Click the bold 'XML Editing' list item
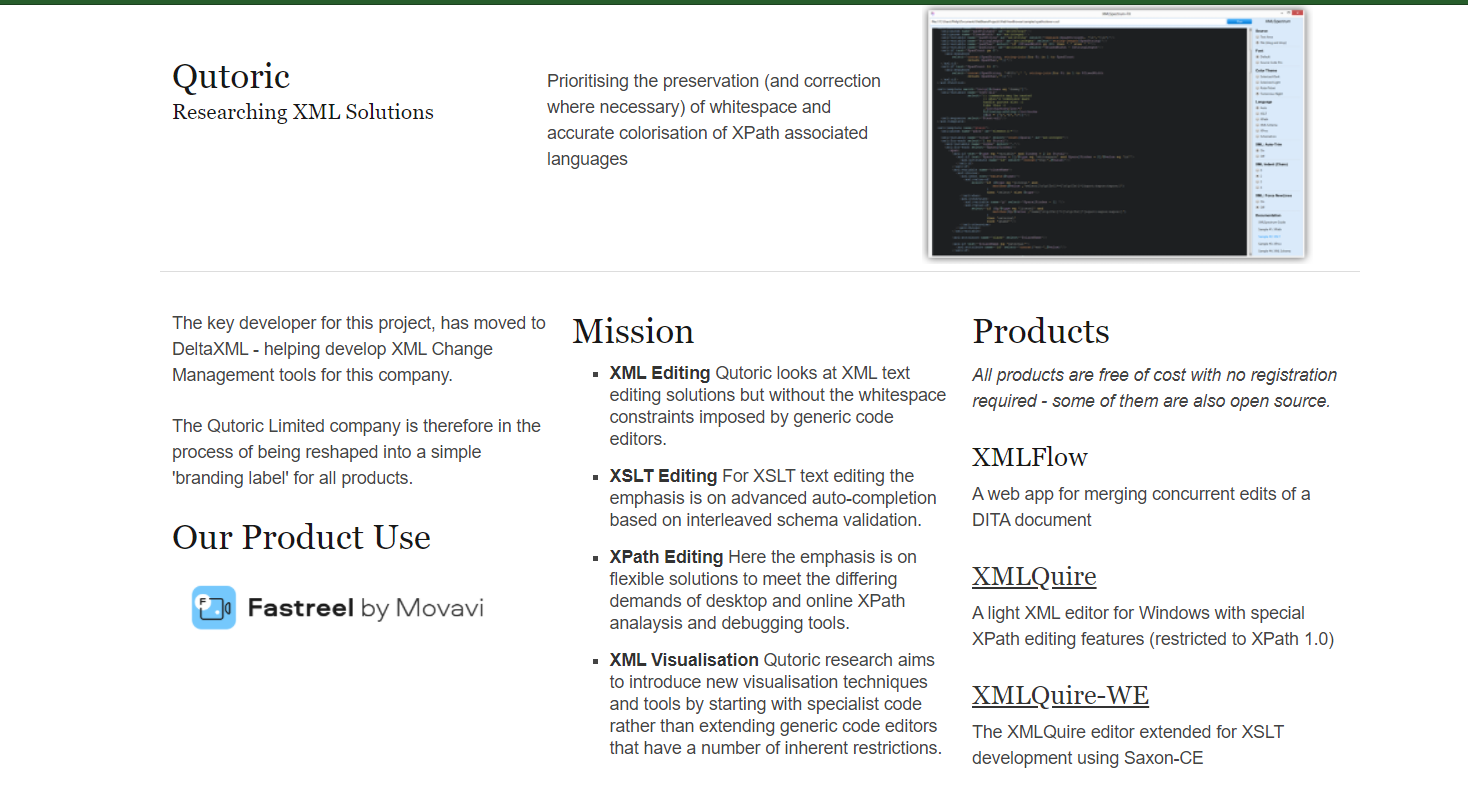This screenshot has height=796, width=1468. pyautogui.click(x=660, y=373)
